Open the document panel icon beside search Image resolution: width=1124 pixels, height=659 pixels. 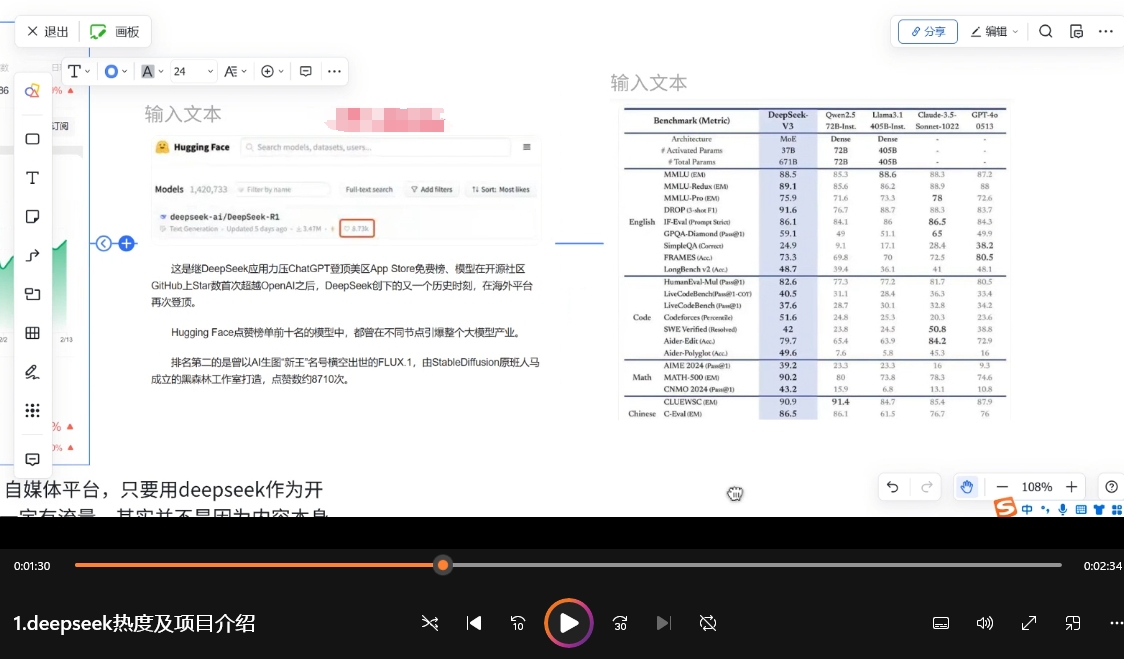click(1076, 32)
